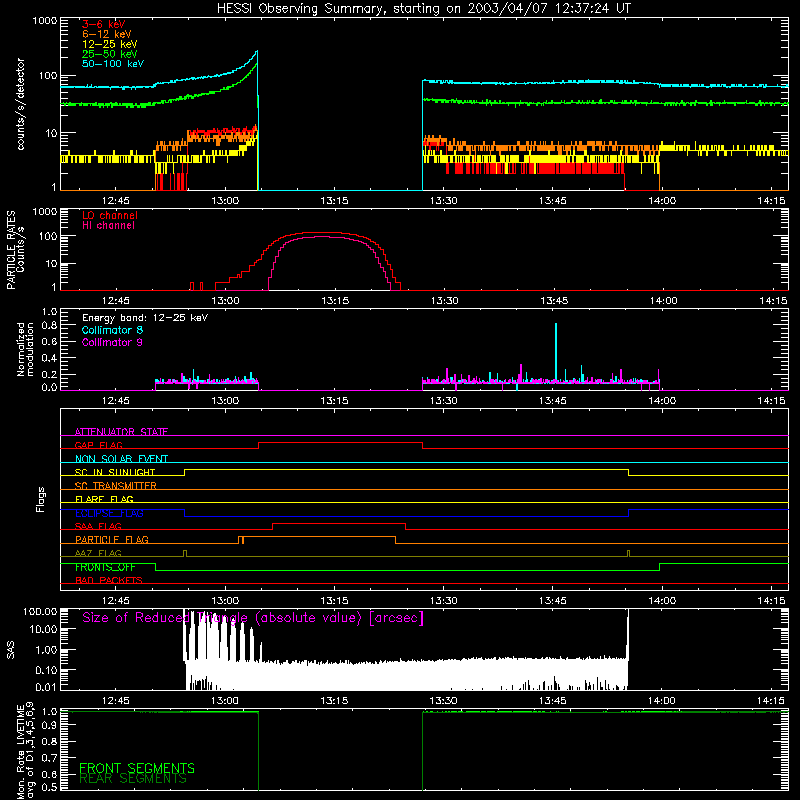Select the 6-12 keV legend label
The image size is (800, 800).
point(107,34)
